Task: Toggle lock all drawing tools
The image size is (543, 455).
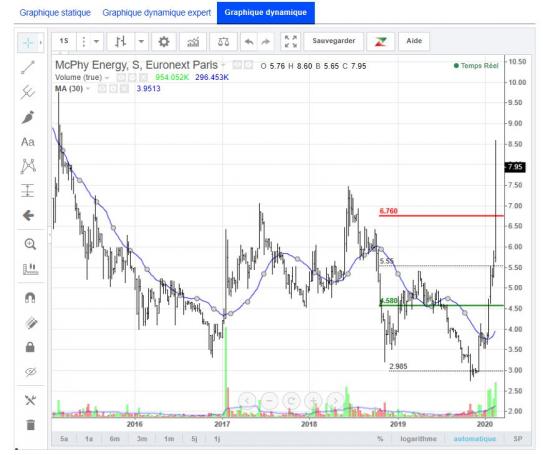Action: [30, 347]
